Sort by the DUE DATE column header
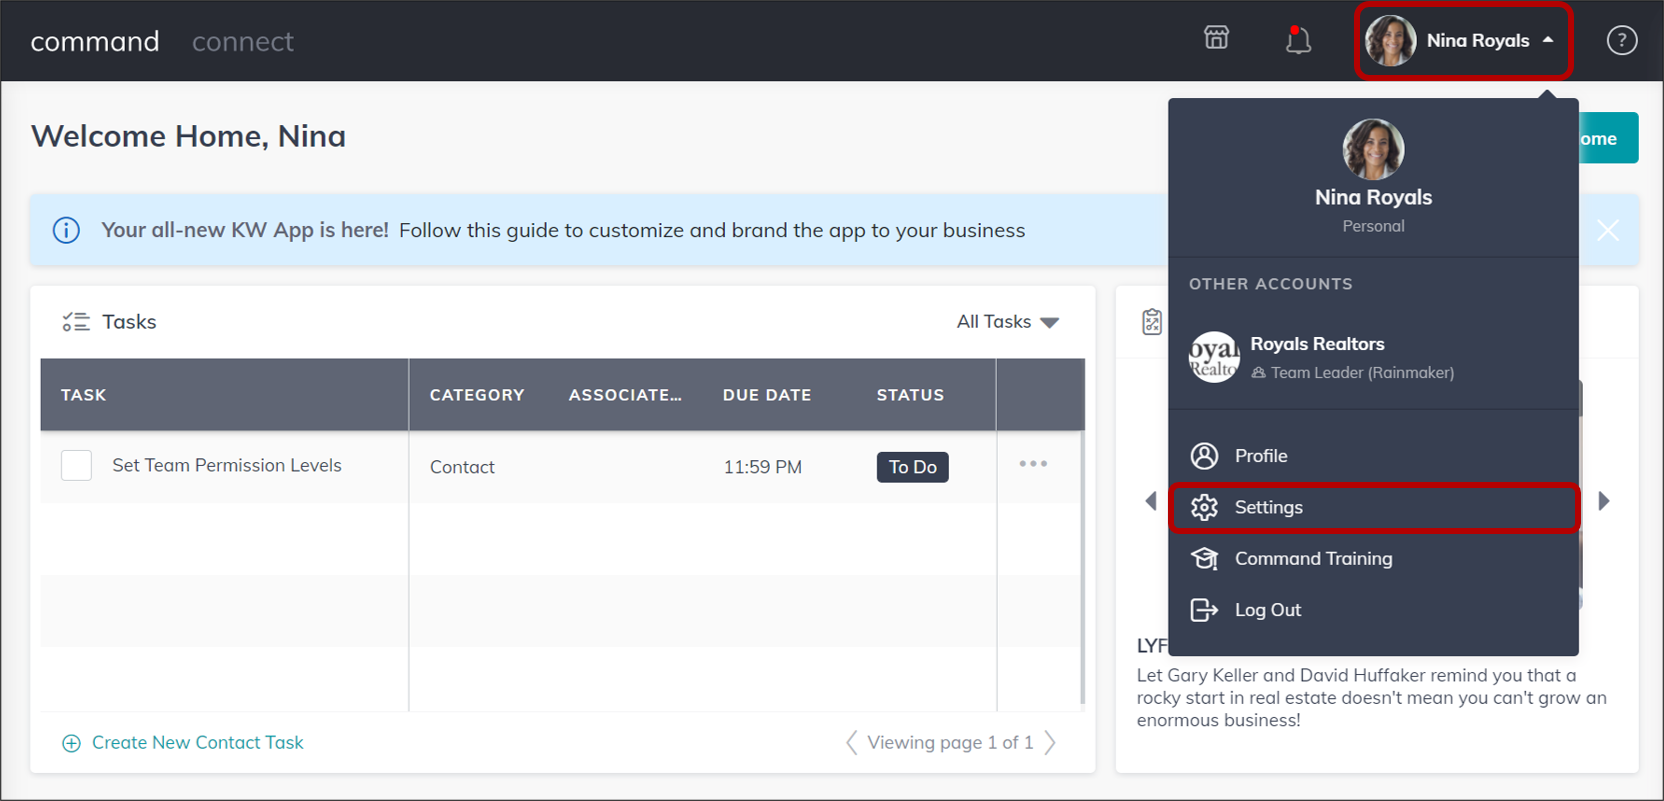The width and height of the screenshot is (1664, 801). point(767,395)
